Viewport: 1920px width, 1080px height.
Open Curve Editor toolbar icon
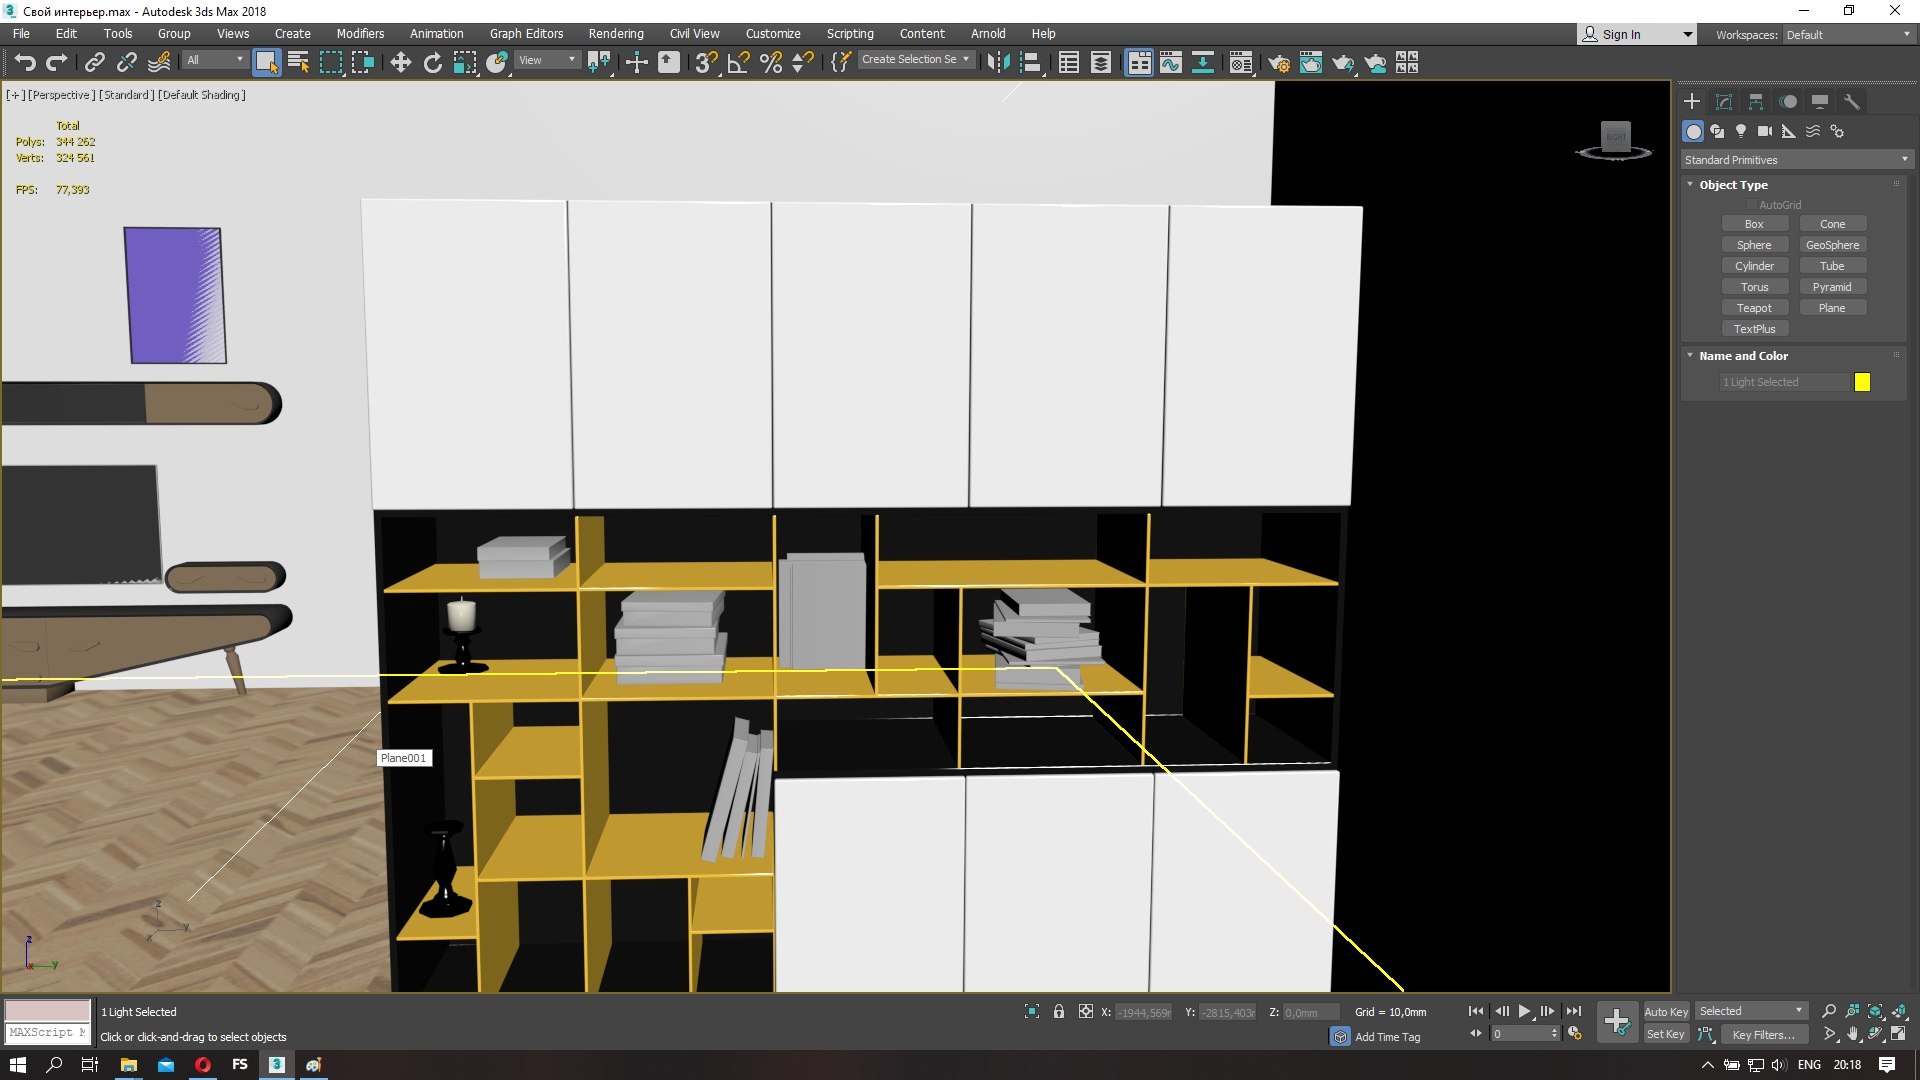(x=1170, y=63)
